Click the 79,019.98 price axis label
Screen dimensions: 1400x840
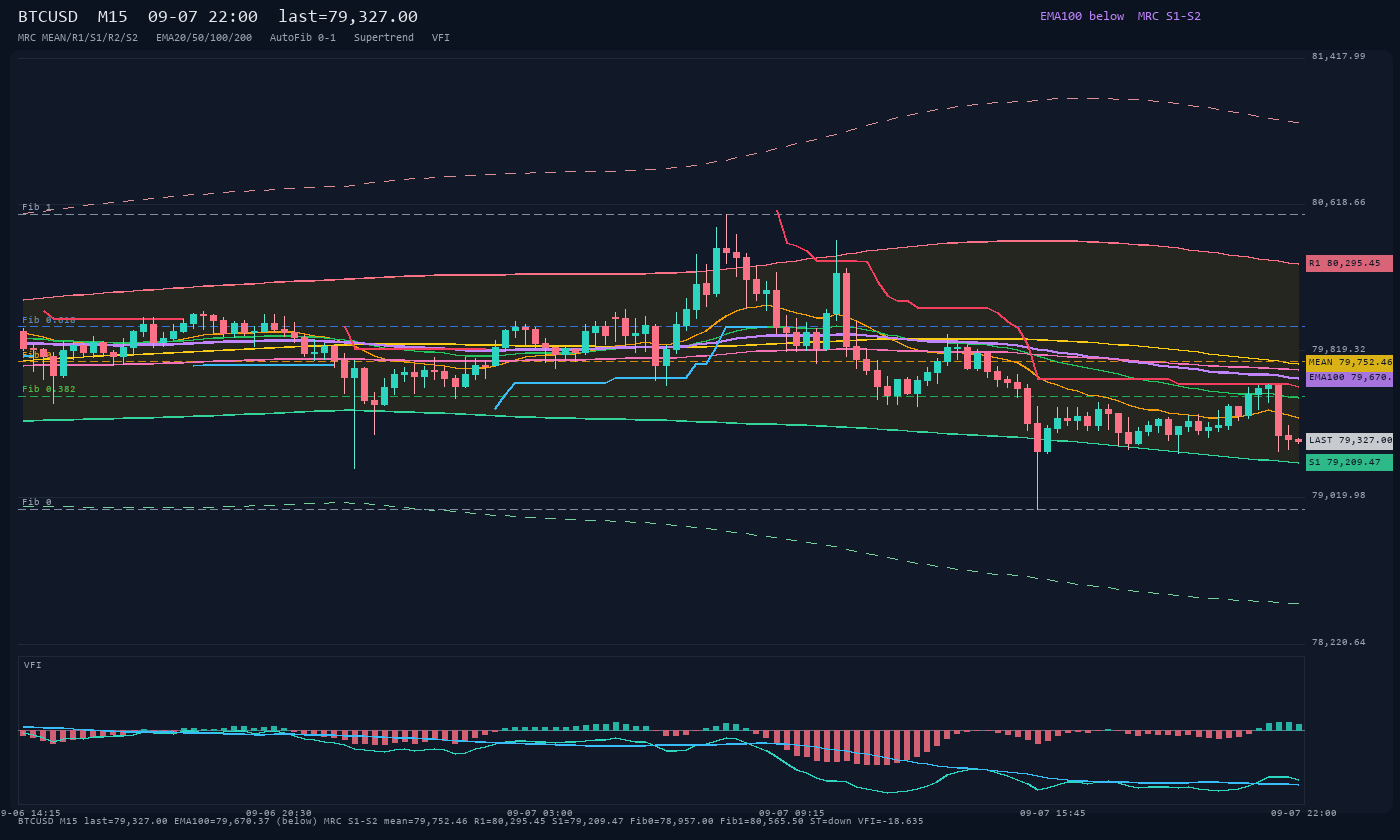pos(1338,495)
